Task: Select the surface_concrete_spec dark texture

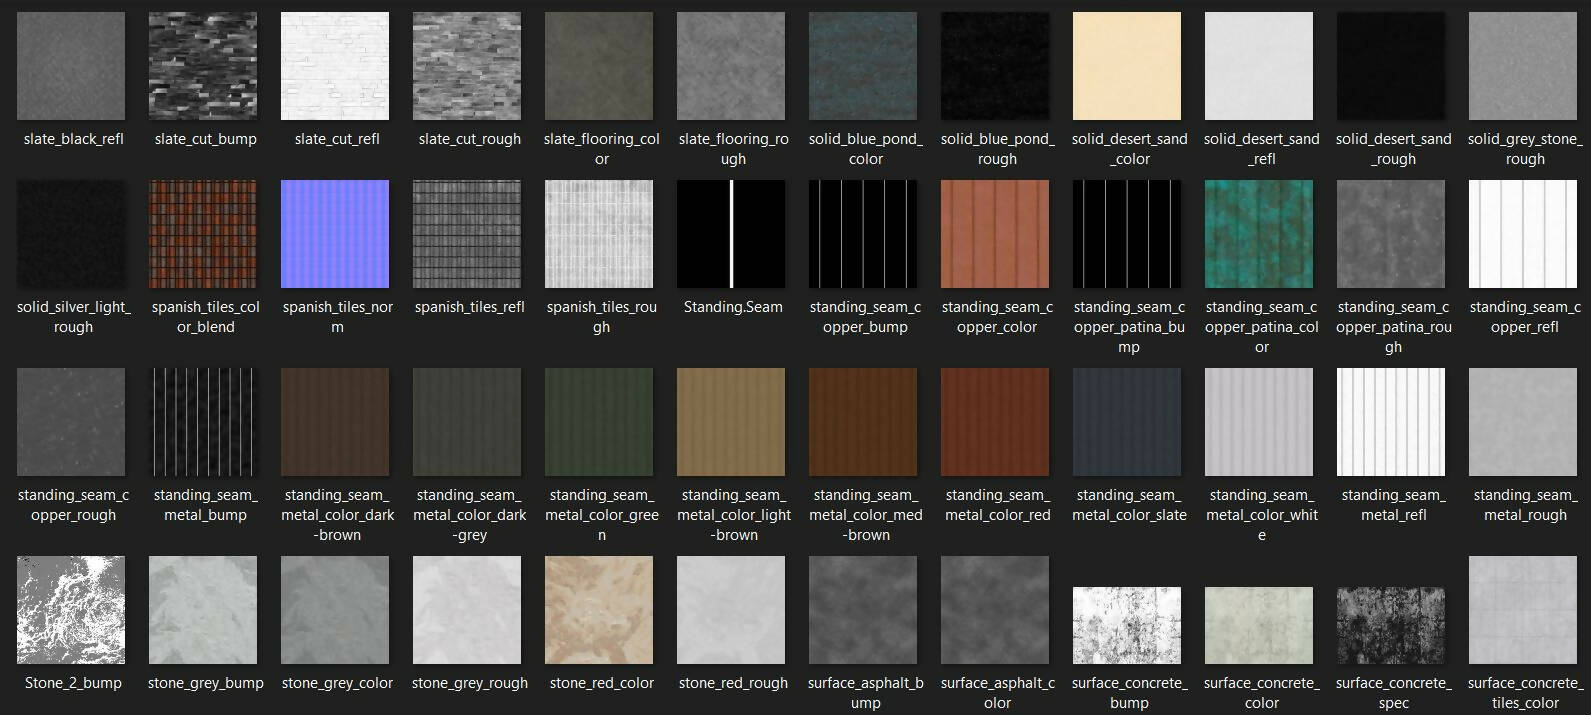Action: click(1391, 625)
